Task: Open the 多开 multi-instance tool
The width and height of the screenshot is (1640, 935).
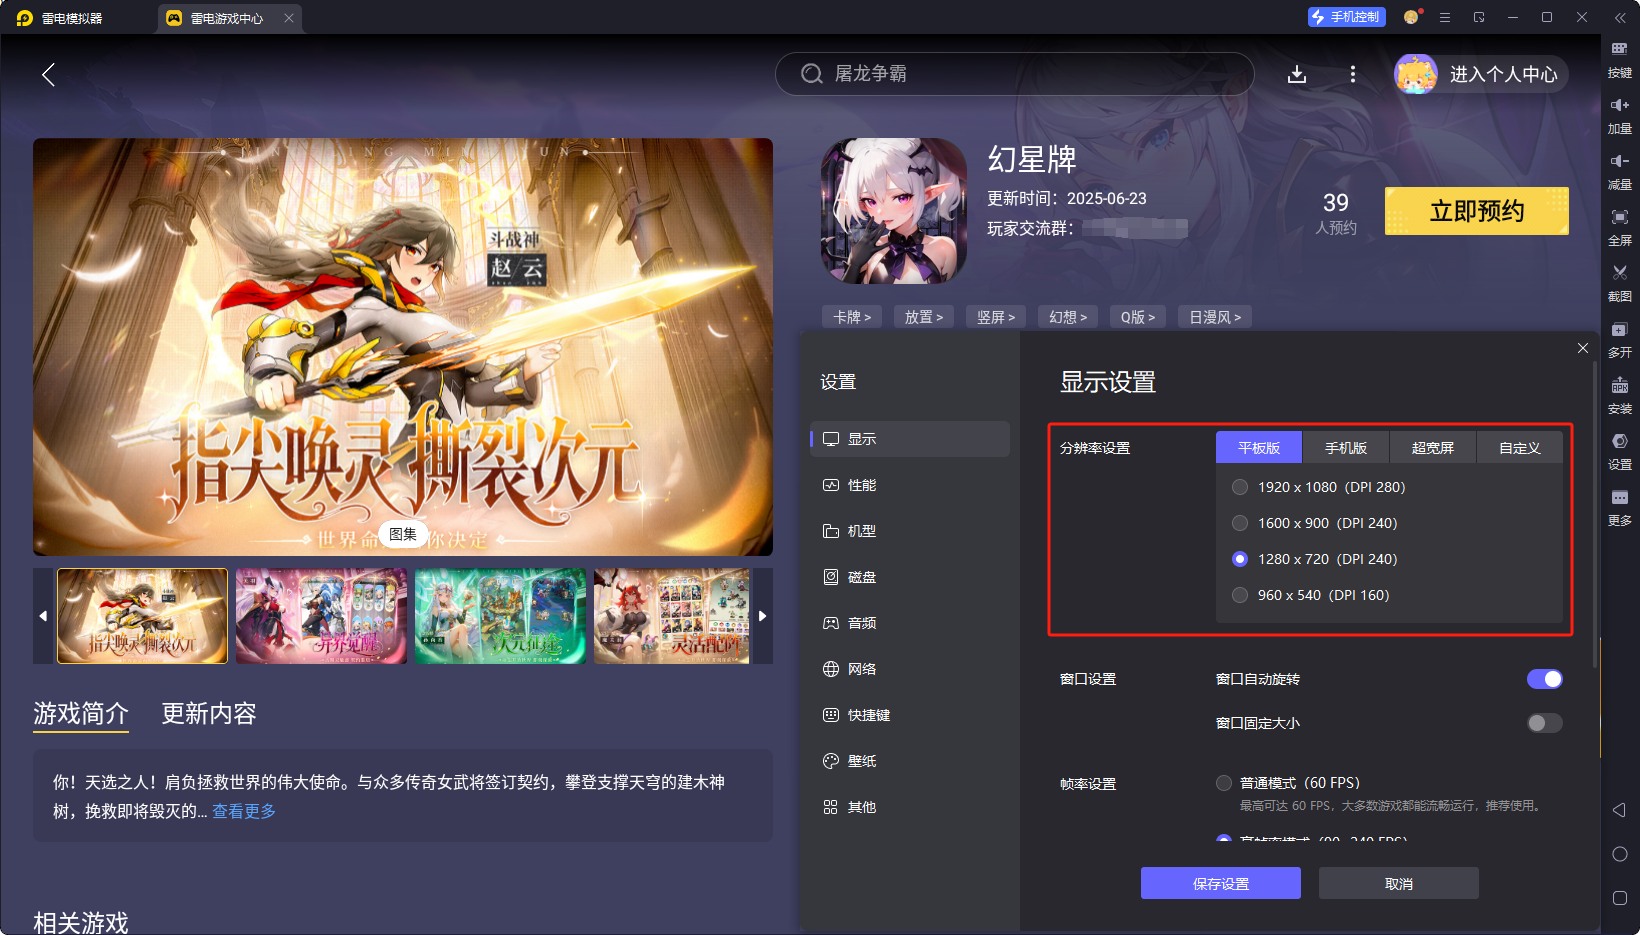Action: (1620, 340)
